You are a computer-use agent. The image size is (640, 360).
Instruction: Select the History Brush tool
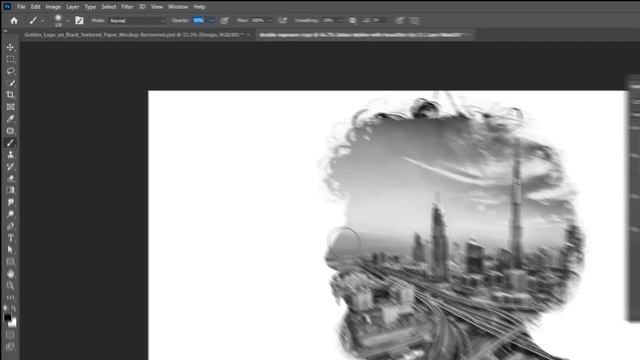[11, 167]
